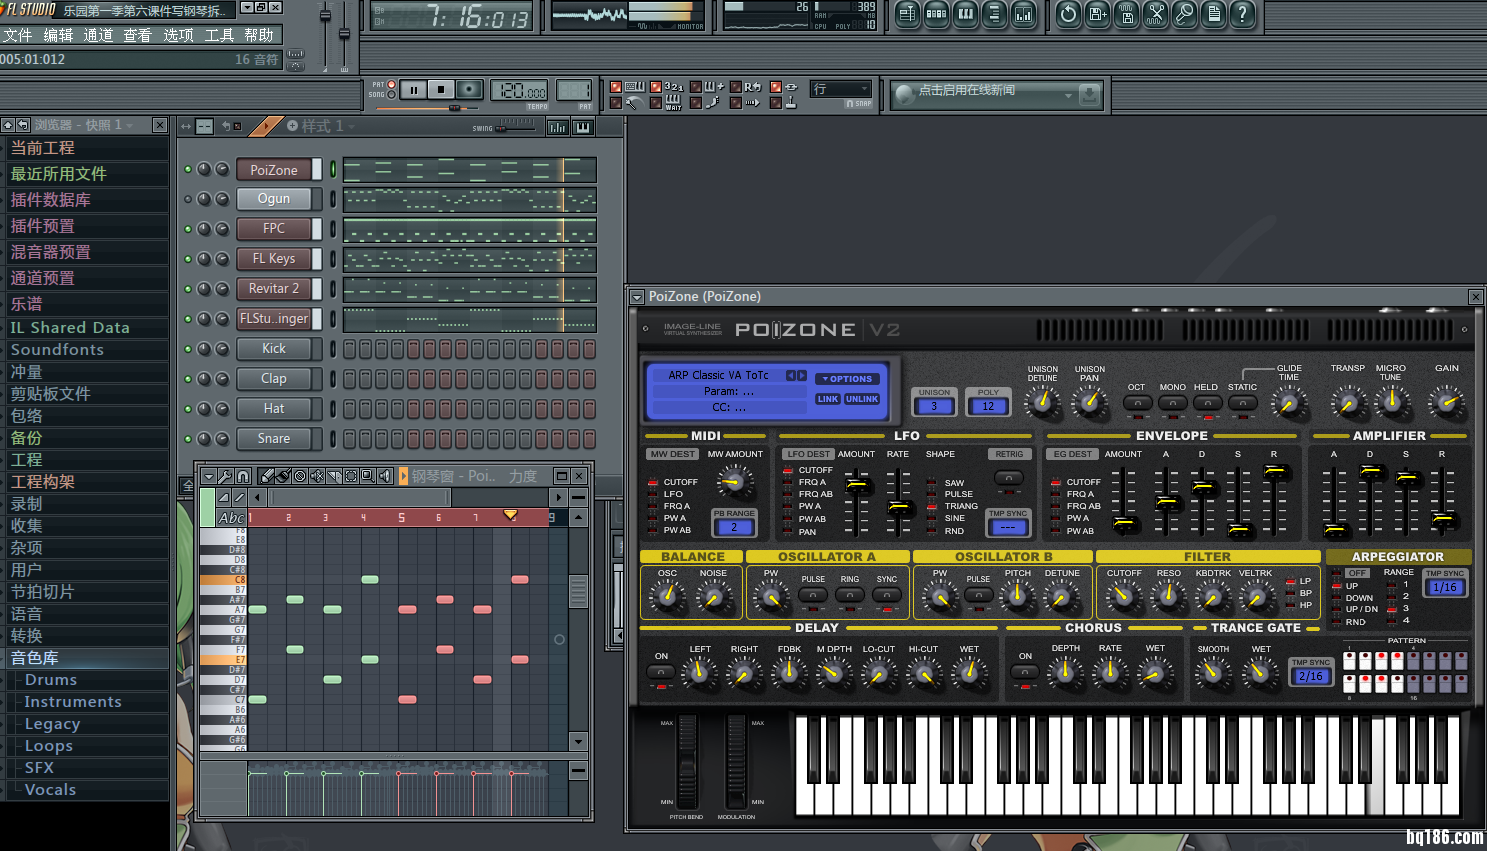Open the piano roll view icon in top toolbar
Viewport: 1487px width, 851px height.
pos(965,14)
